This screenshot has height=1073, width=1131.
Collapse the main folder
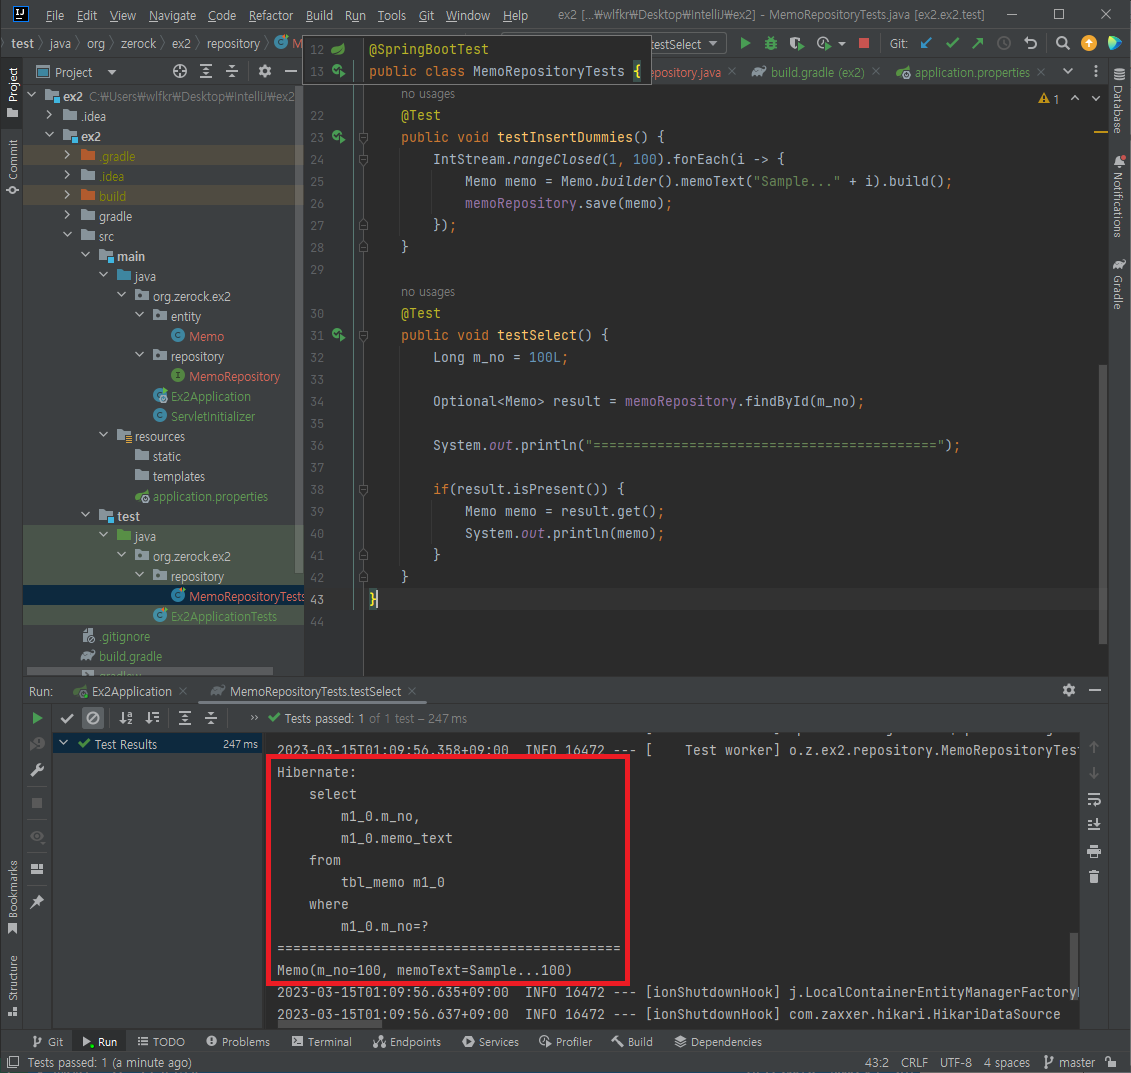tap(85, 255)
